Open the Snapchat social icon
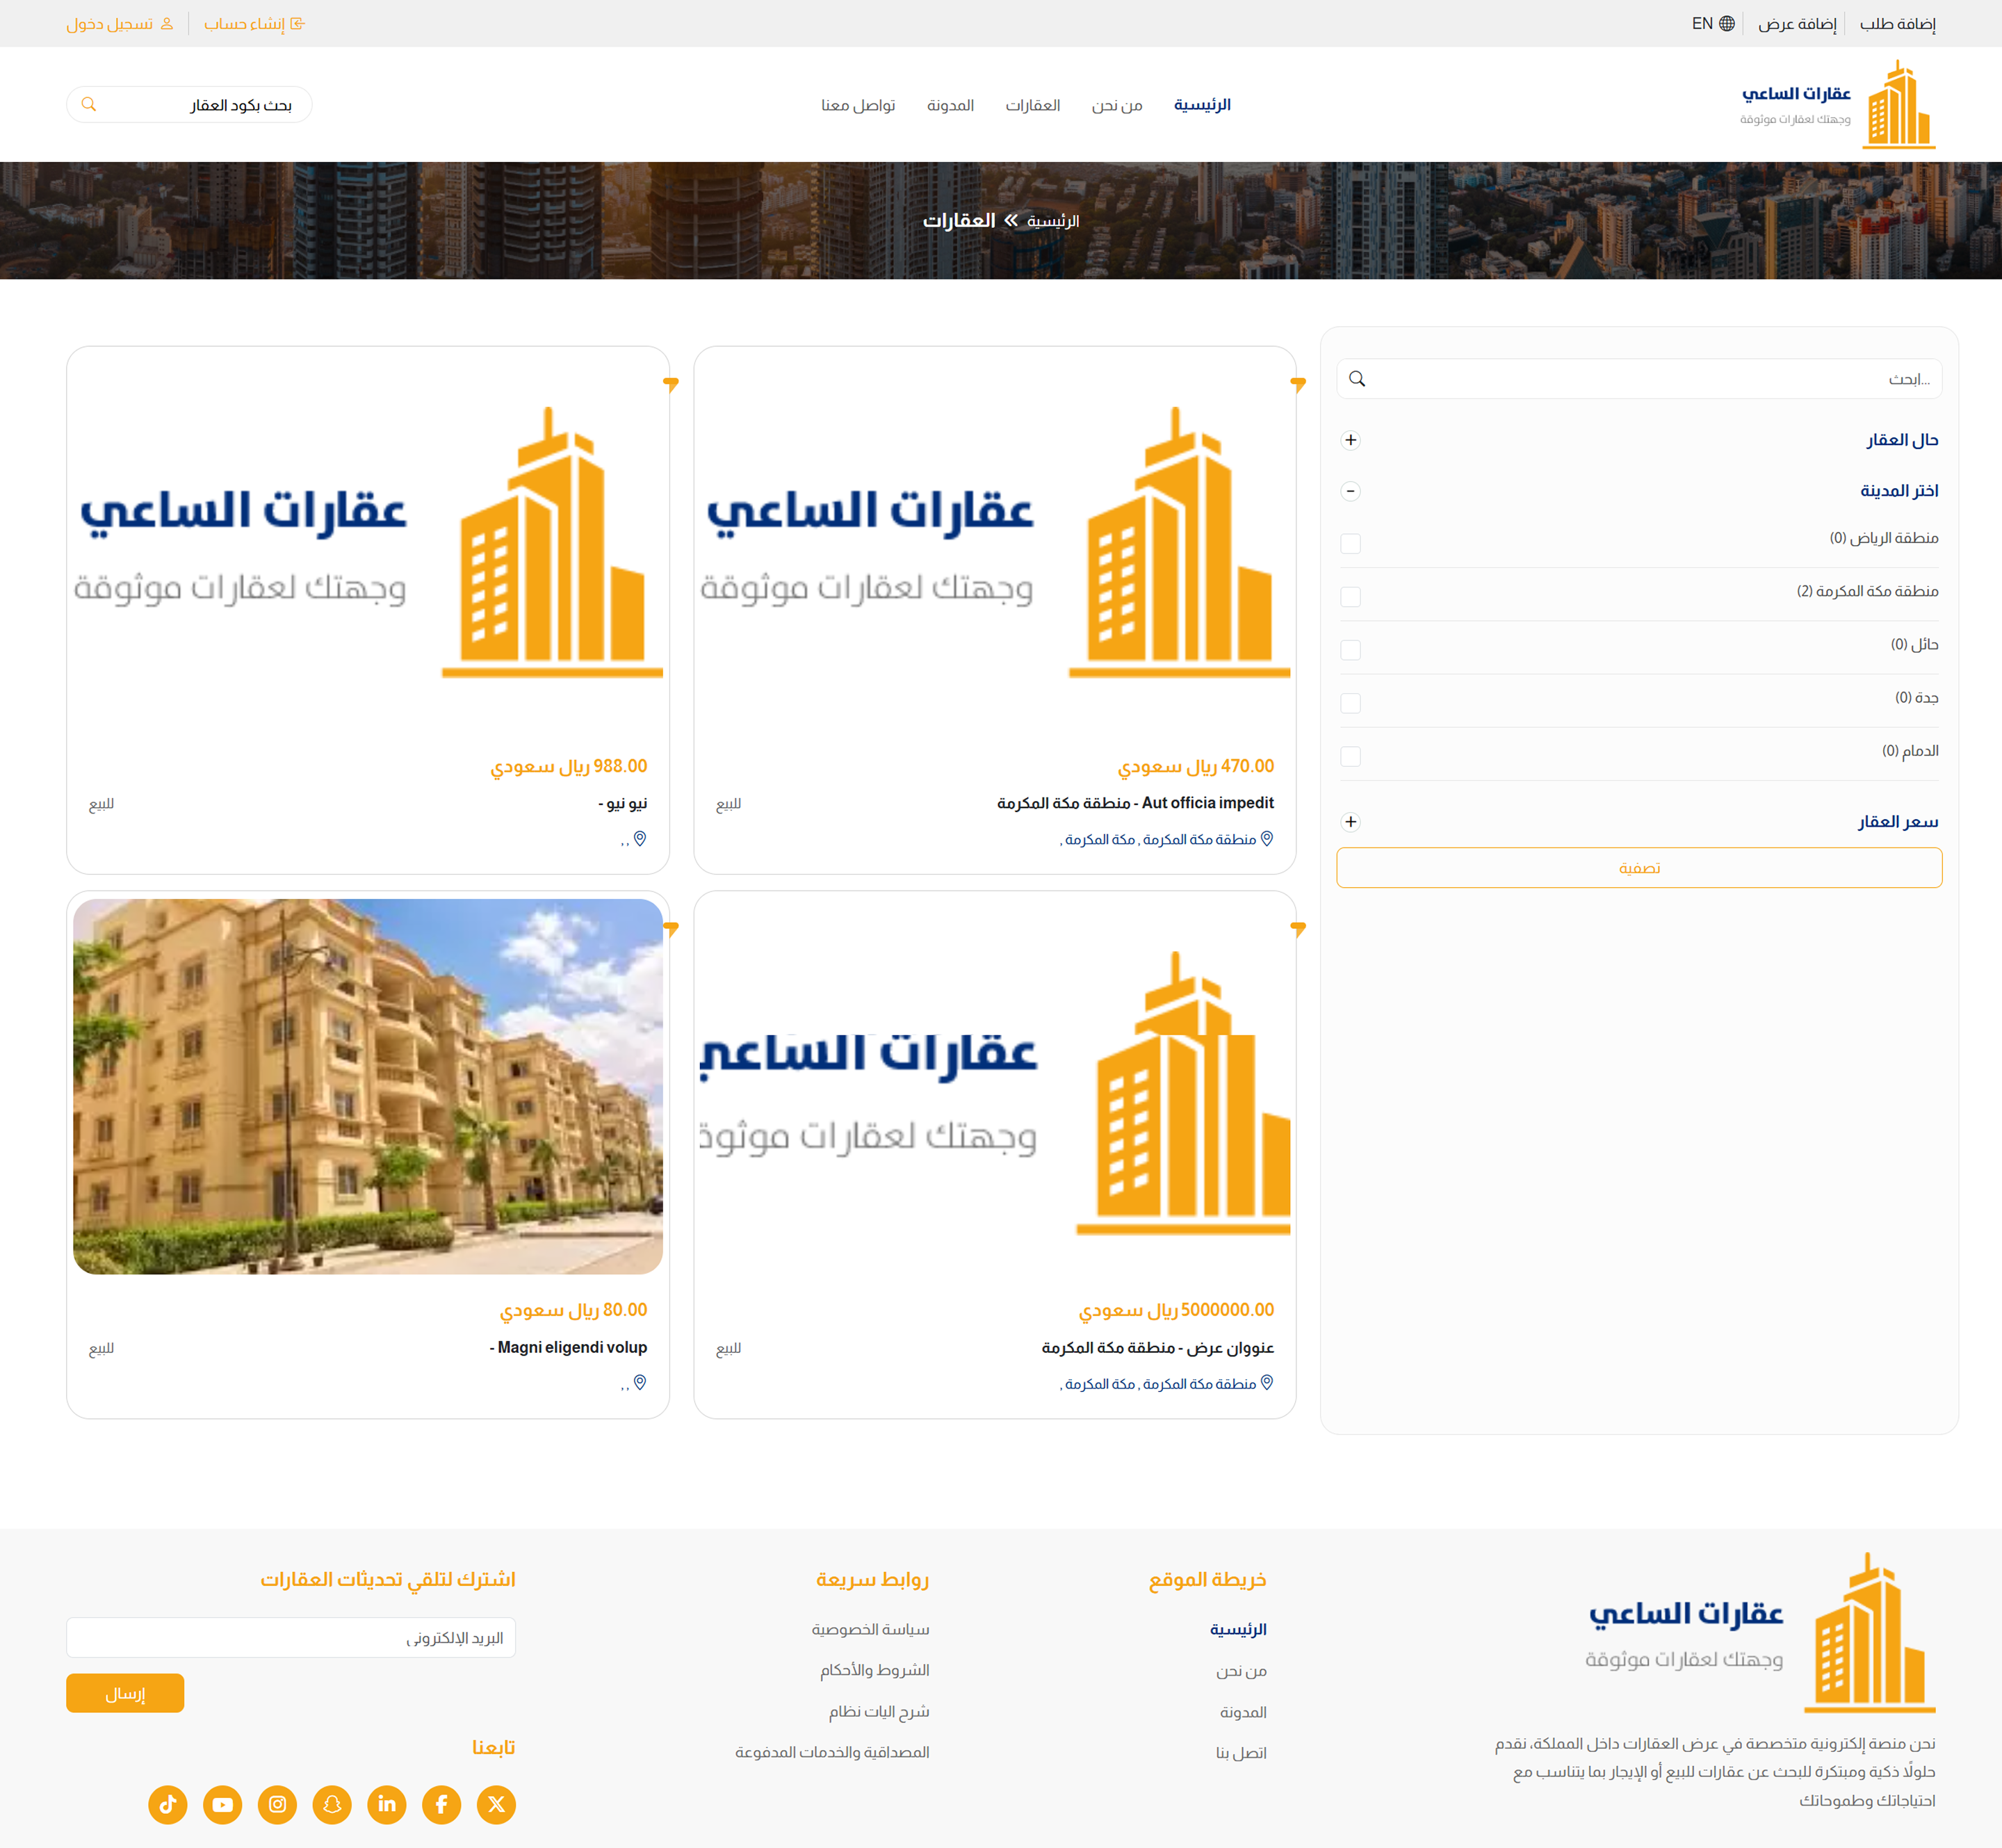 tap(332, 1804)
